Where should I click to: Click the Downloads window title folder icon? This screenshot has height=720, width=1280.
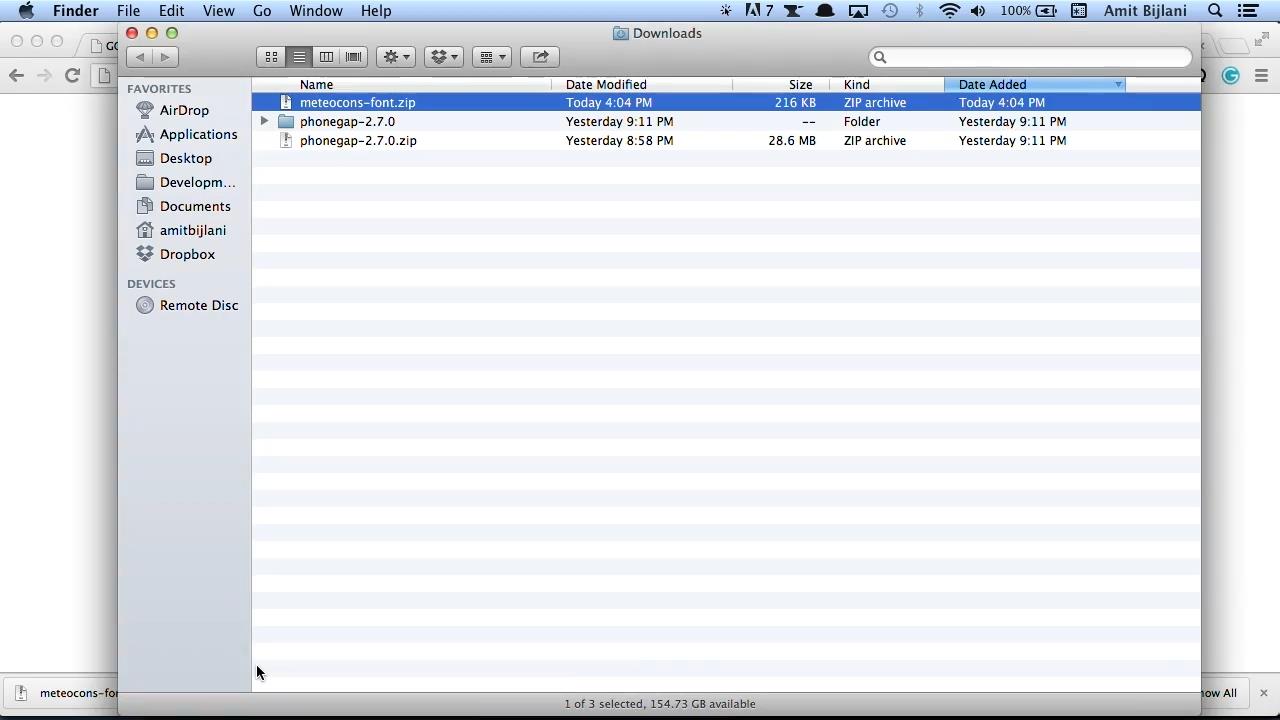(621, 33)
